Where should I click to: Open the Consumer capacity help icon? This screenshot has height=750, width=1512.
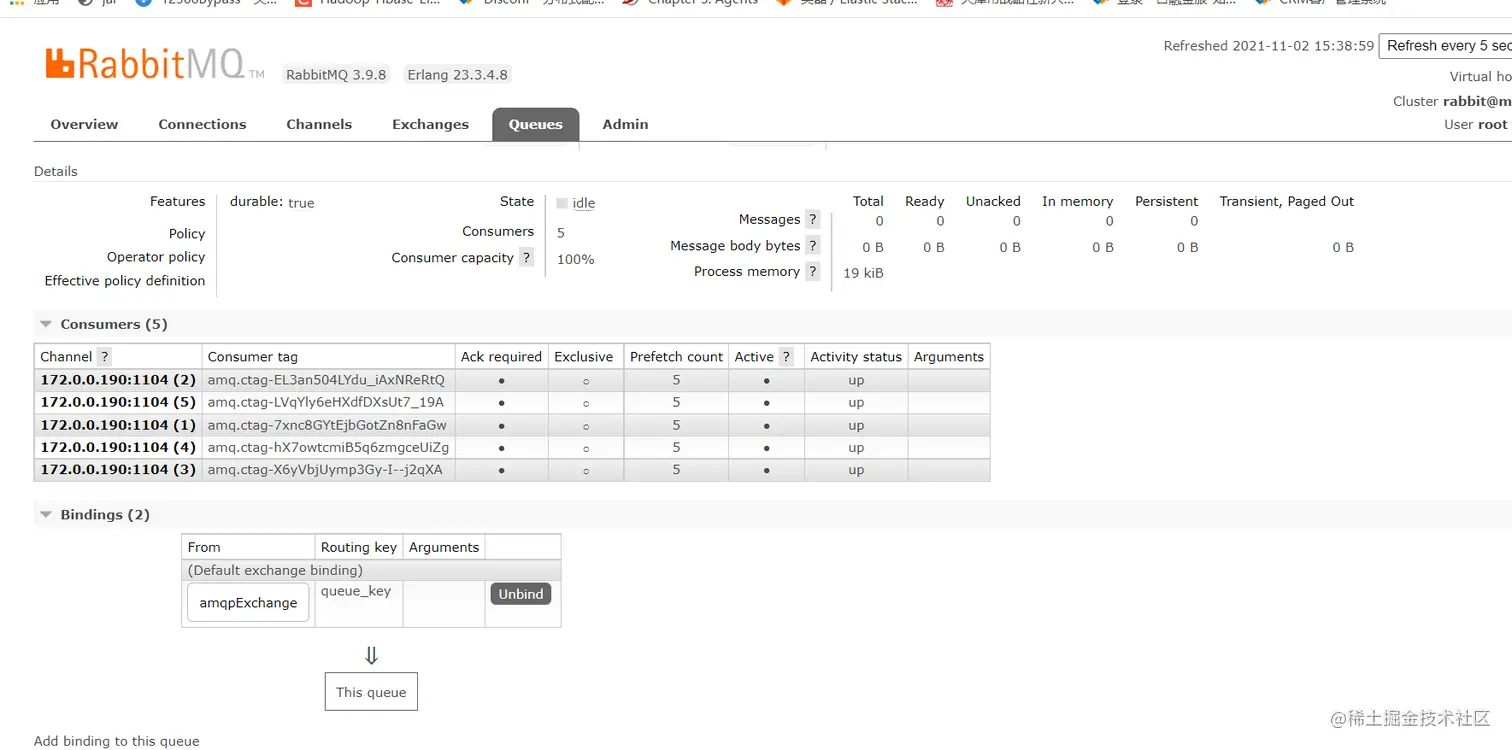[x=527, y=258]
